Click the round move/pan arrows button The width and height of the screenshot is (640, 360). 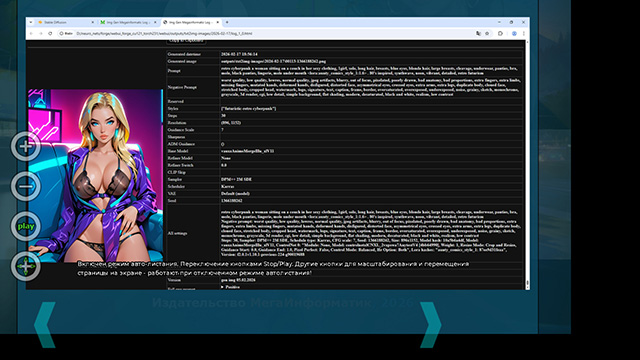(25, 266)
